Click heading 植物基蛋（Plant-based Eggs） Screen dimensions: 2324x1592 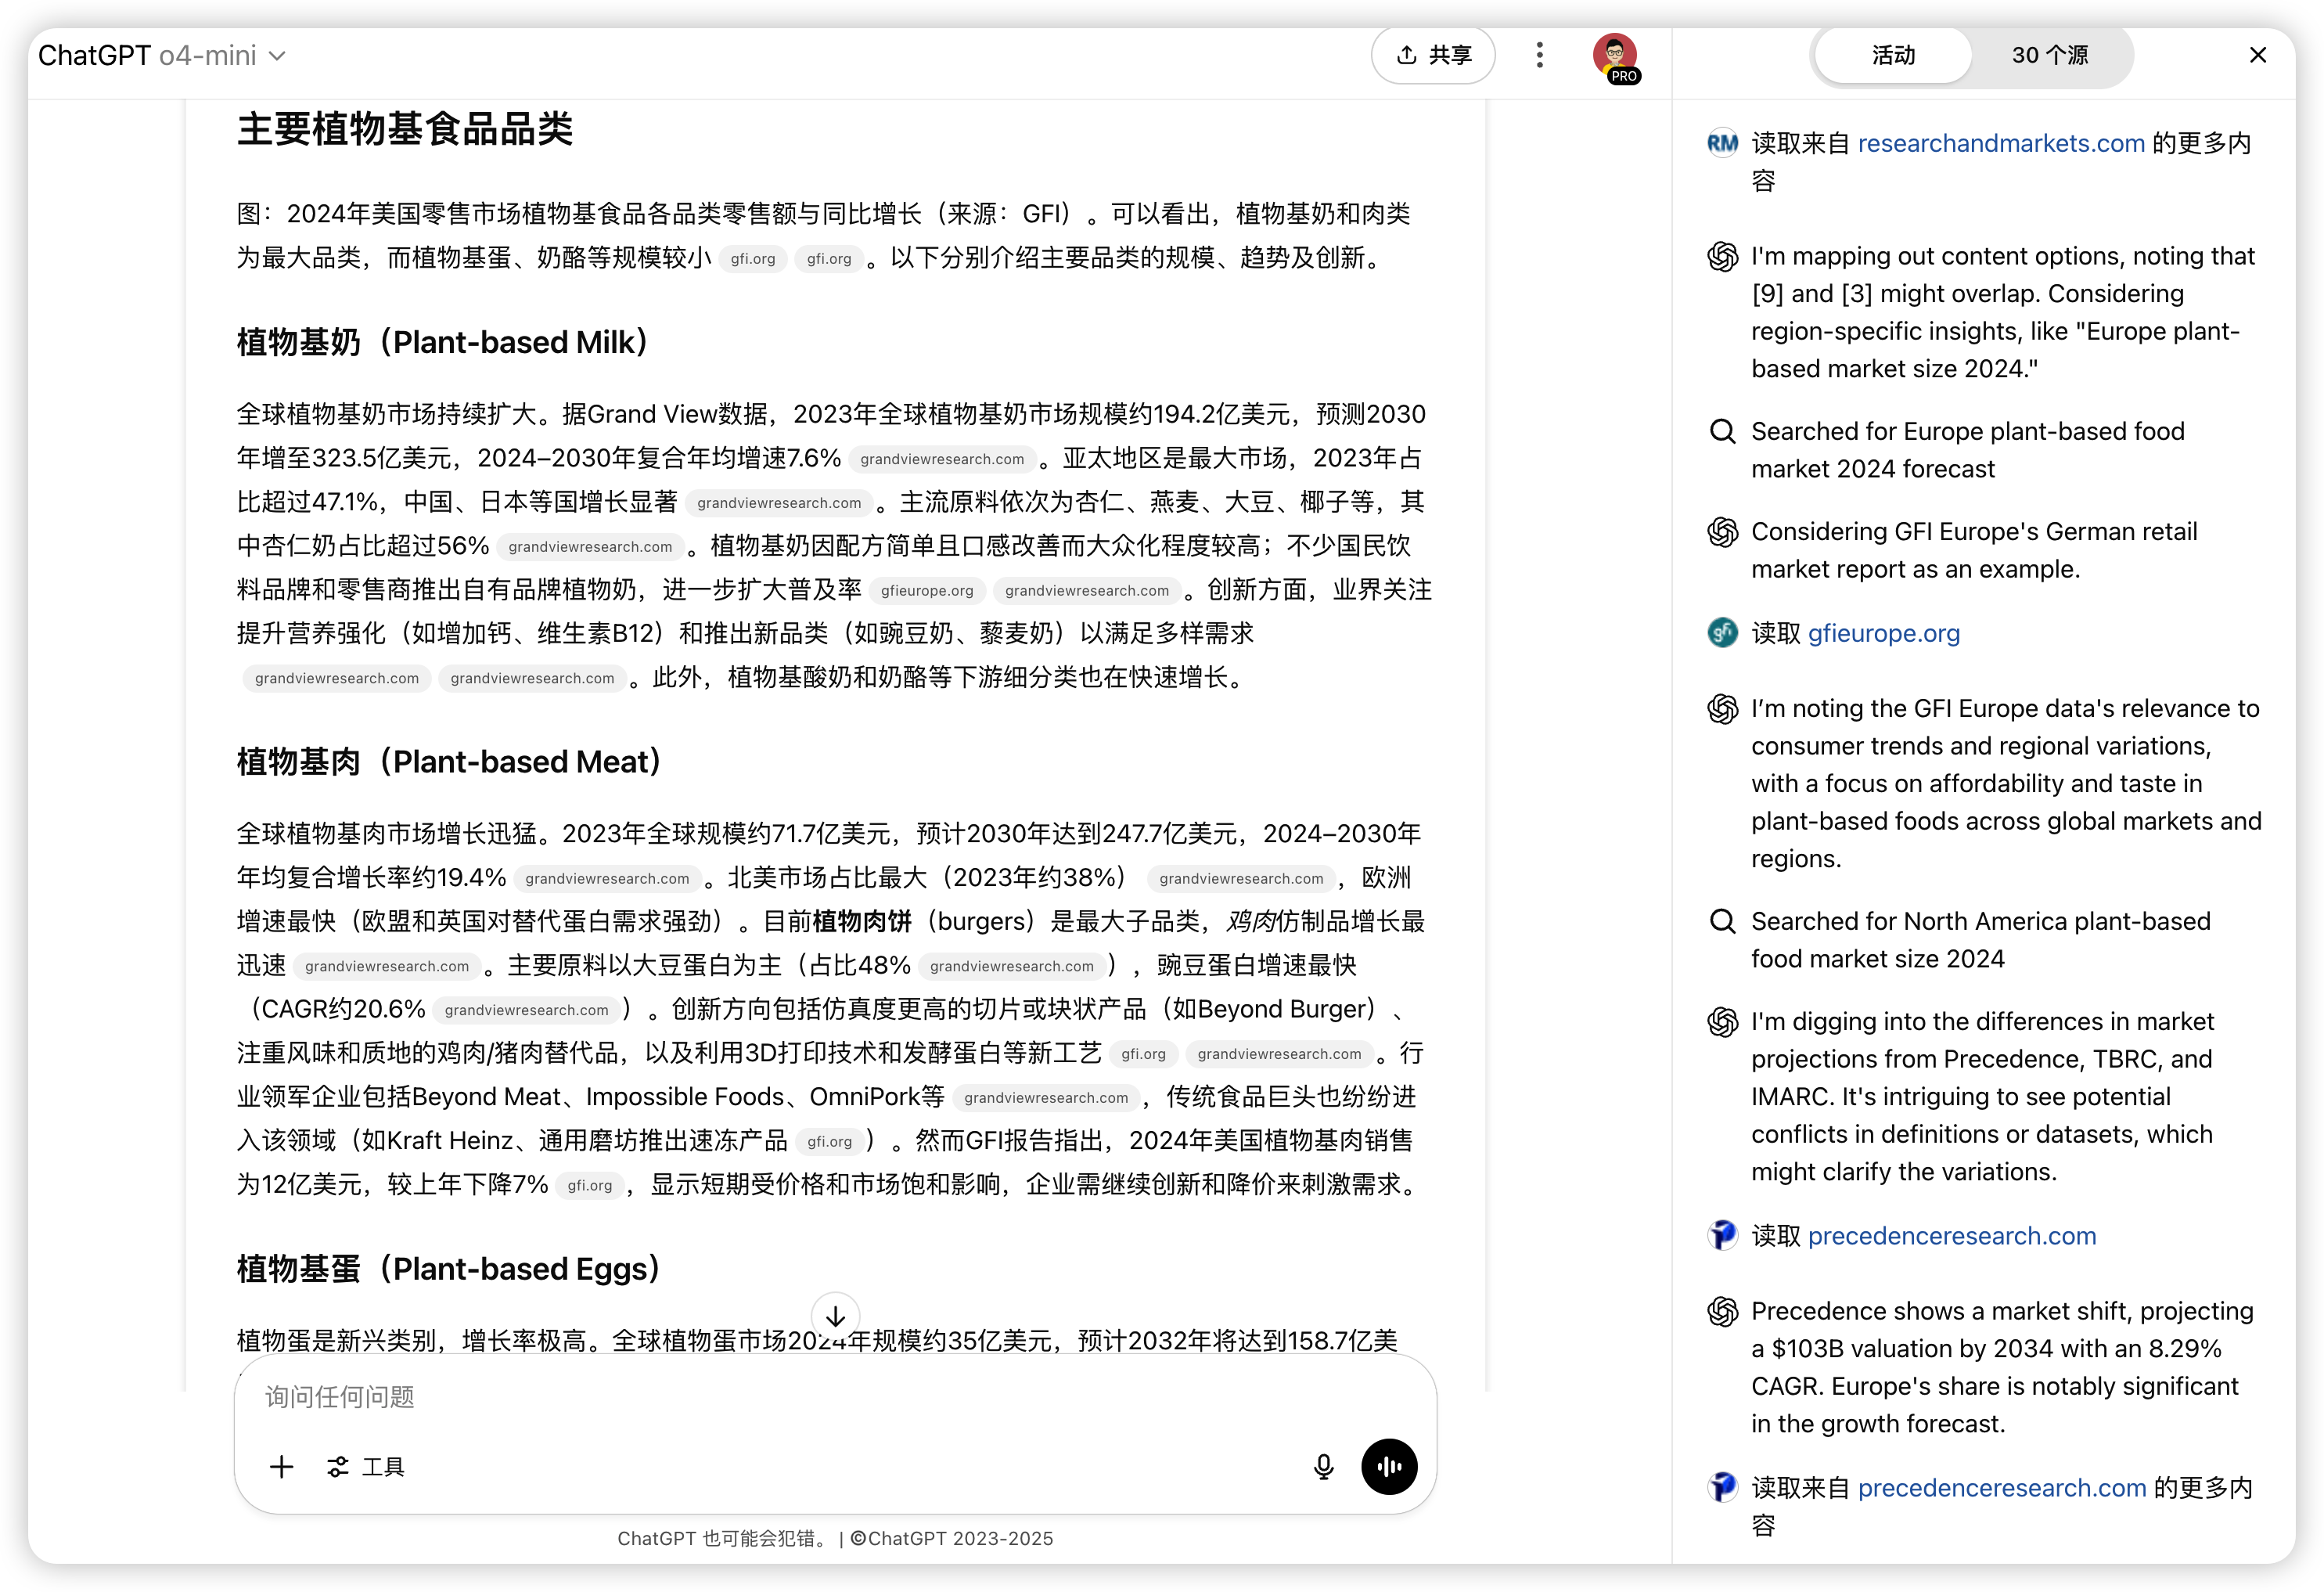449,1269
